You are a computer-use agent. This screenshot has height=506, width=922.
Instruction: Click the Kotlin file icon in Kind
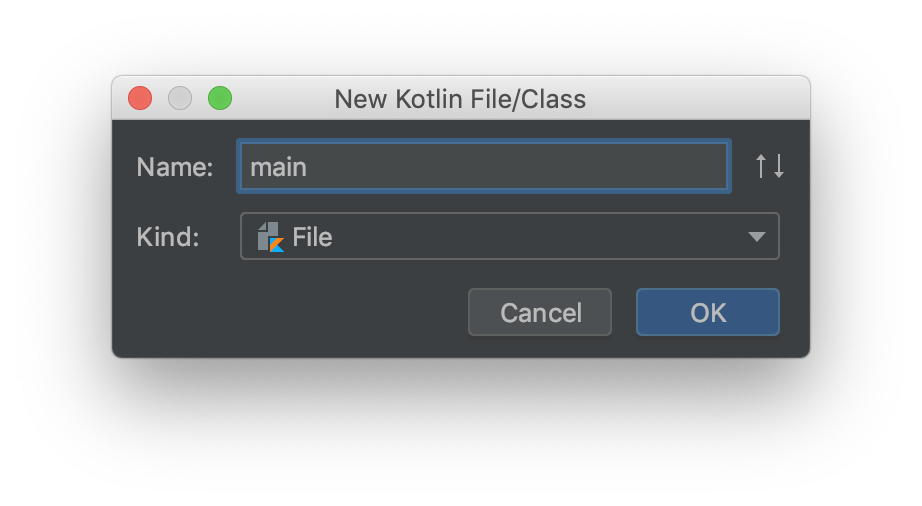(270, 237)
